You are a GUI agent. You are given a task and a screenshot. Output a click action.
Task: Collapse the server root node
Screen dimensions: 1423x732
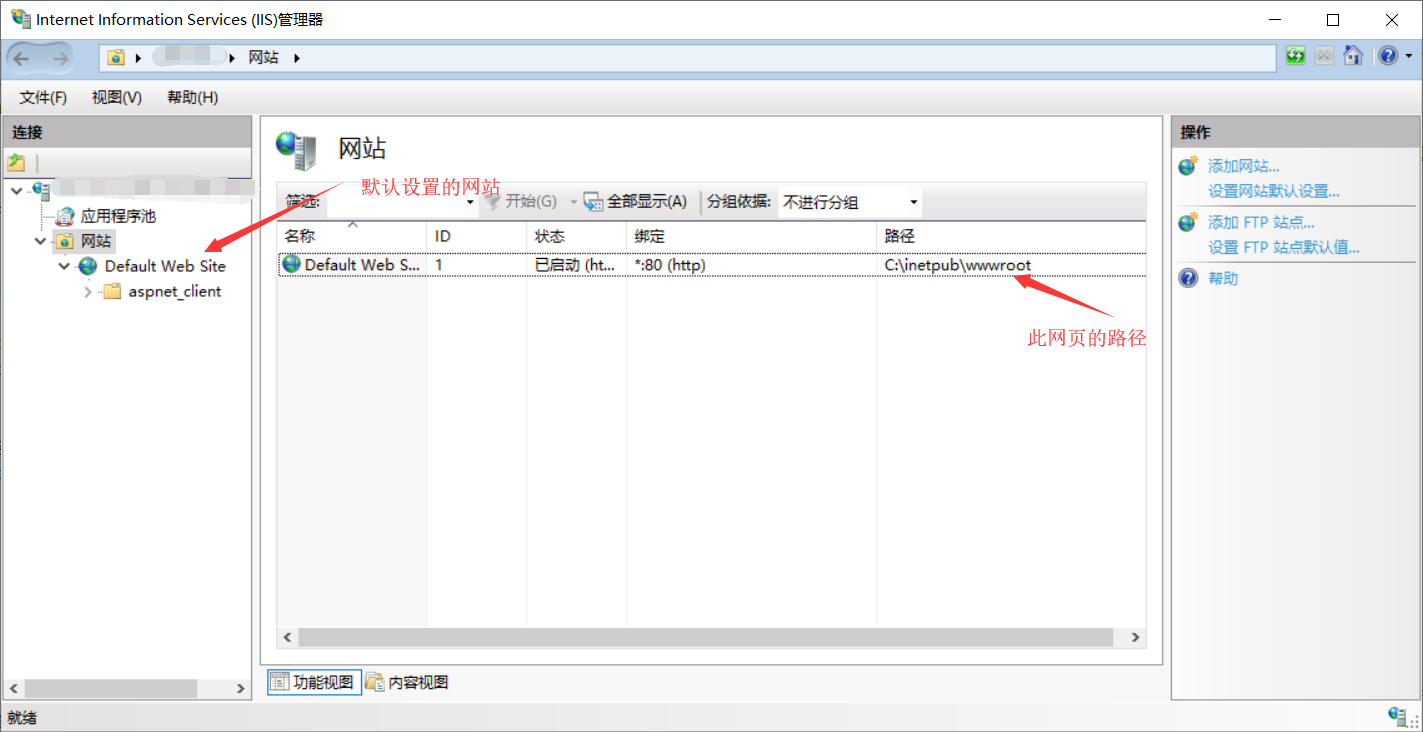click(16, 190)
